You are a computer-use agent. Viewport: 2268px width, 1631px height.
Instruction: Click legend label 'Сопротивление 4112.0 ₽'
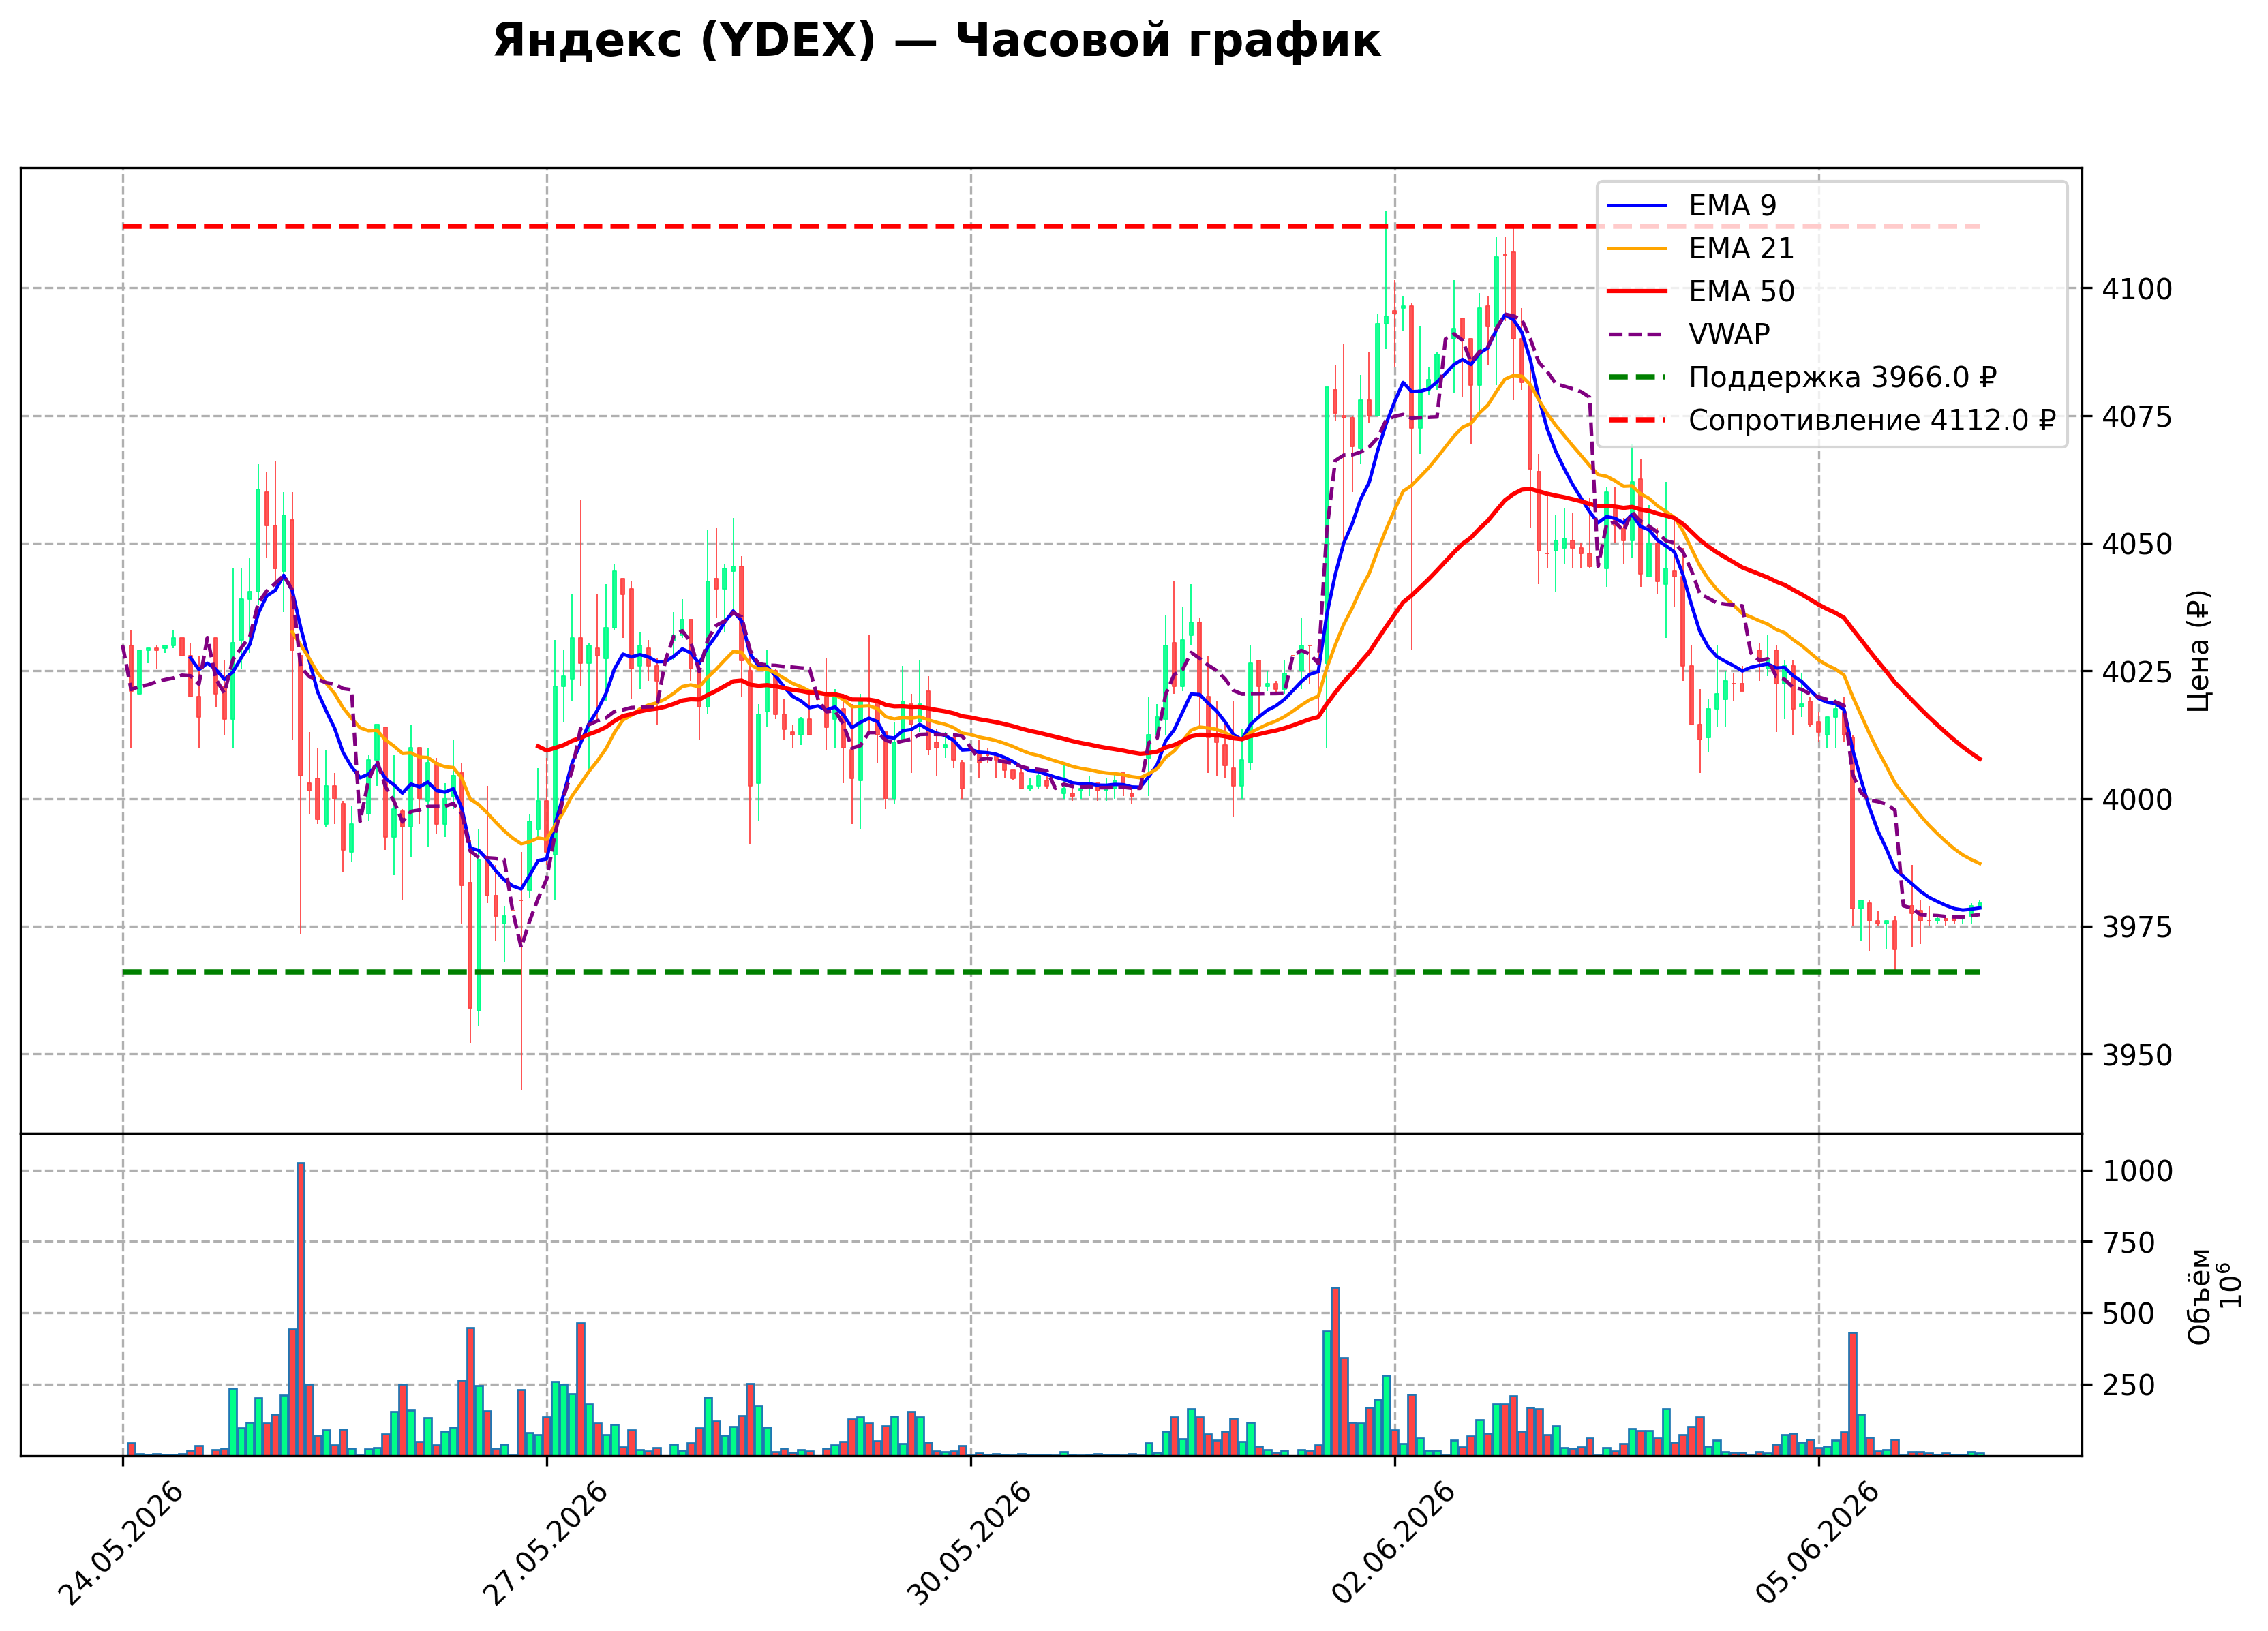tap(1872, 420)
